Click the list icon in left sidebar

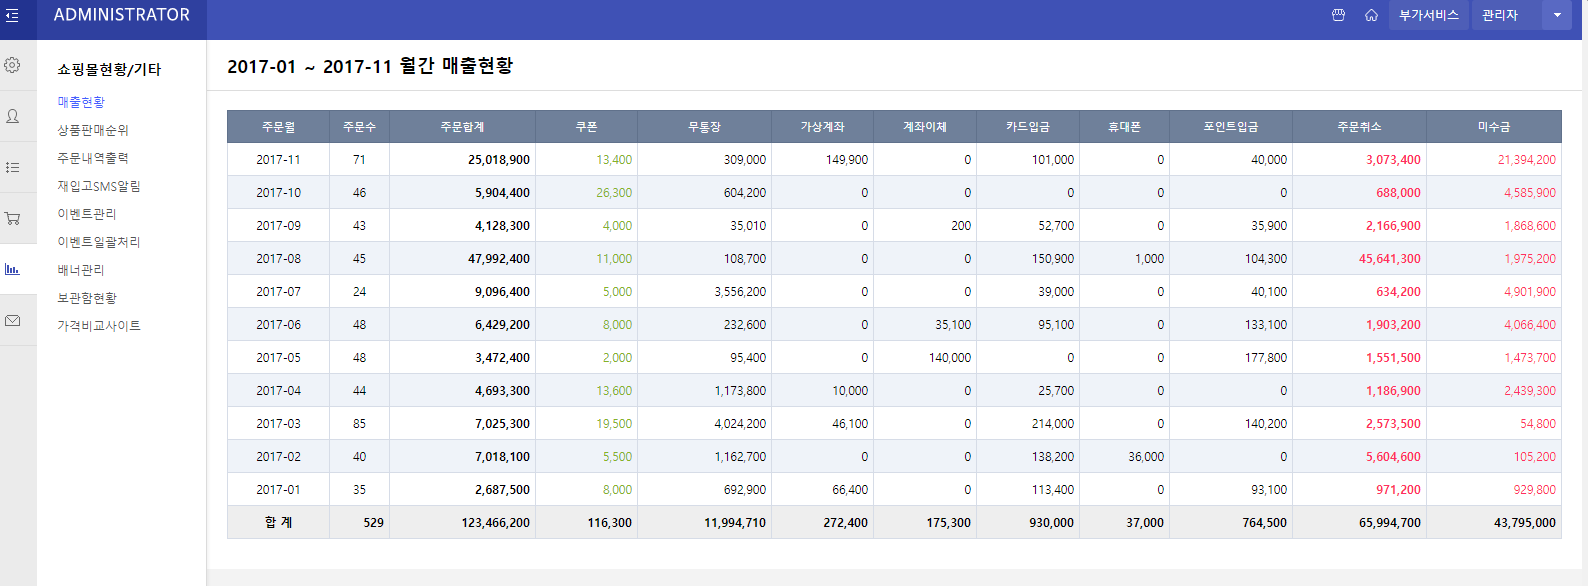[13, 167]
